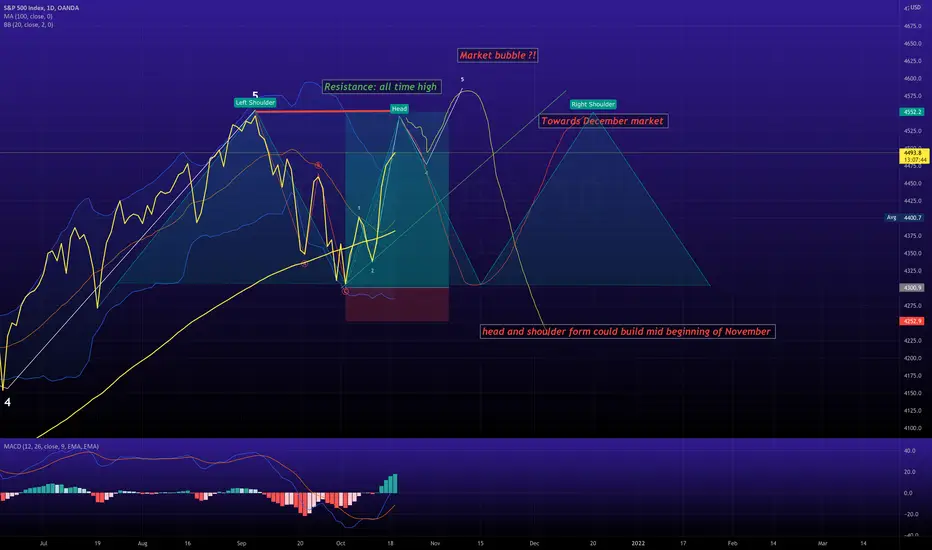Click the 'Head' pattern label

(x=399, y=109)
